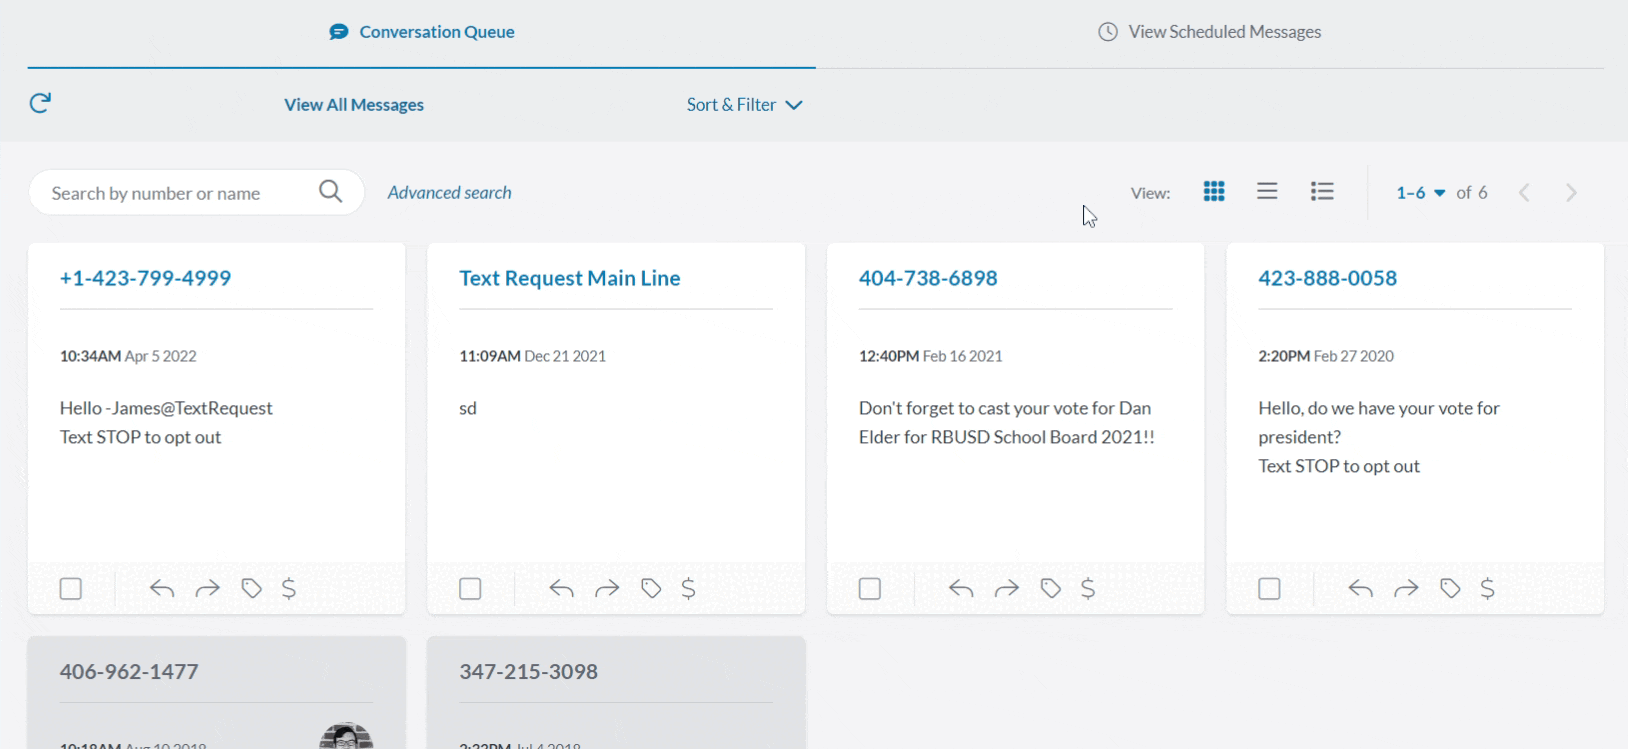The width and height of the screenshot is (1628, 749).
Task: Tag the 404-738-6898 conversation
Action: point(1050,589)
